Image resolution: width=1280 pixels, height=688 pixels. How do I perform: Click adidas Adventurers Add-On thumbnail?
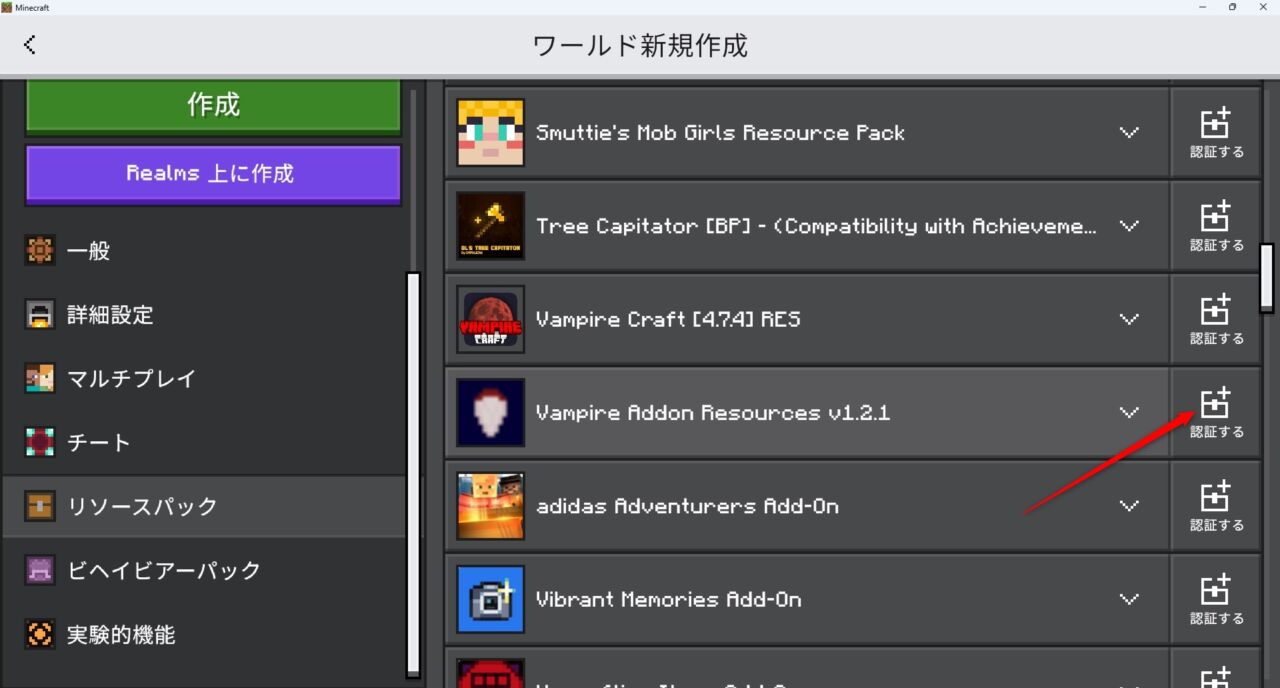[491, 506]
